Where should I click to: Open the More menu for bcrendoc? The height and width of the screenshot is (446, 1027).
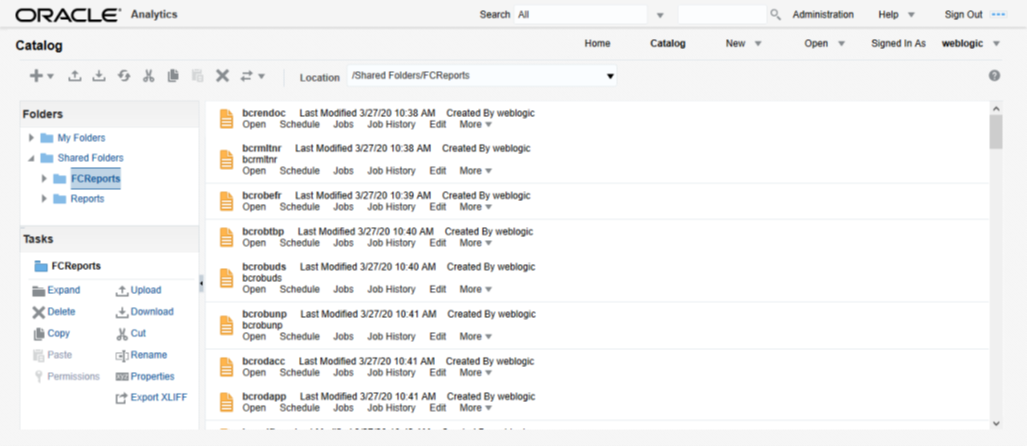pyautogui.click(x=475, y=124)
